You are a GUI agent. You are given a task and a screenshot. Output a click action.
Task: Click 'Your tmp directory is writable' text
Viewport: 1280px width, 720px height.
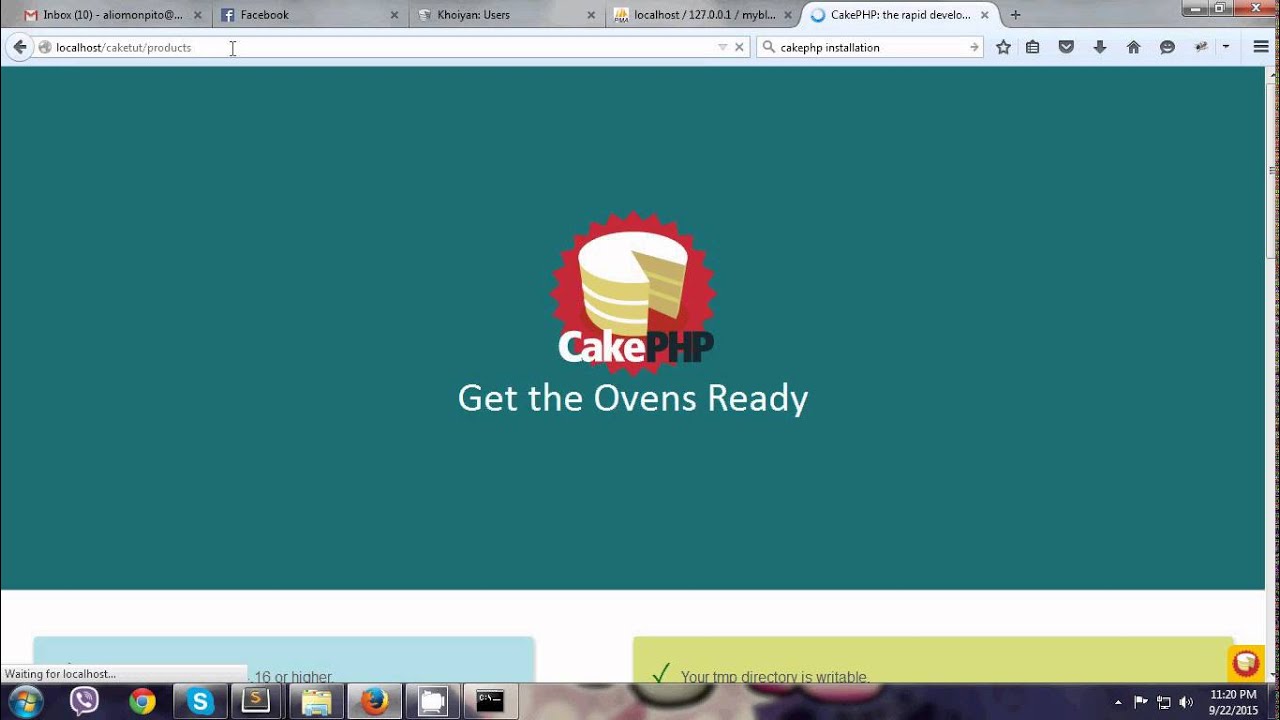775,677
